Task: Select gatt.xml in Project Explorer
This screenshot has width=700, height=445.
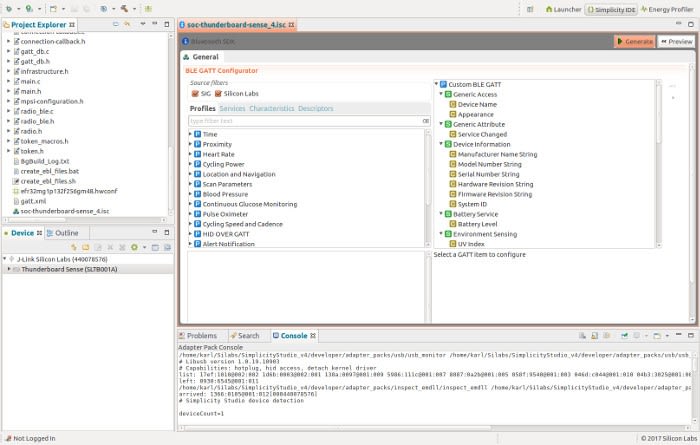Action: (33, 201)
